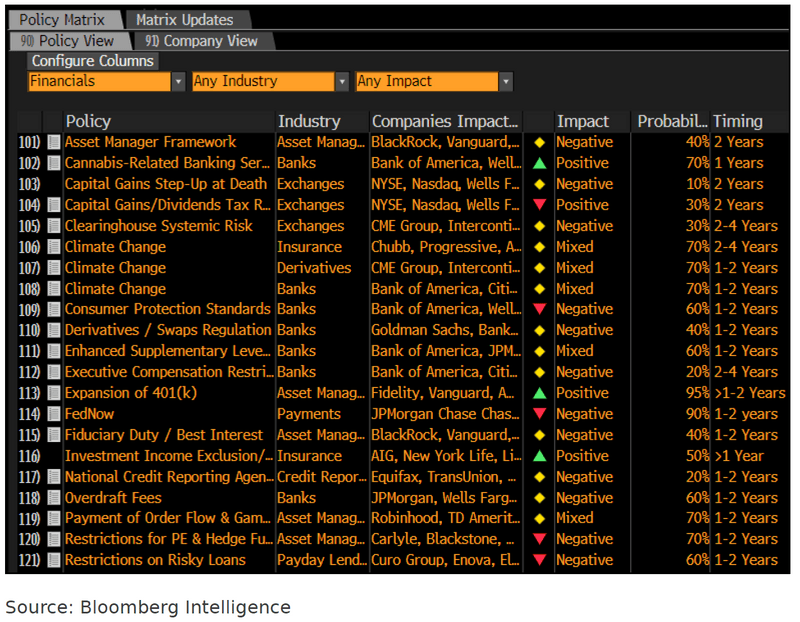Click green up triangle in Expansion of 401(k) row

[540, 393]
